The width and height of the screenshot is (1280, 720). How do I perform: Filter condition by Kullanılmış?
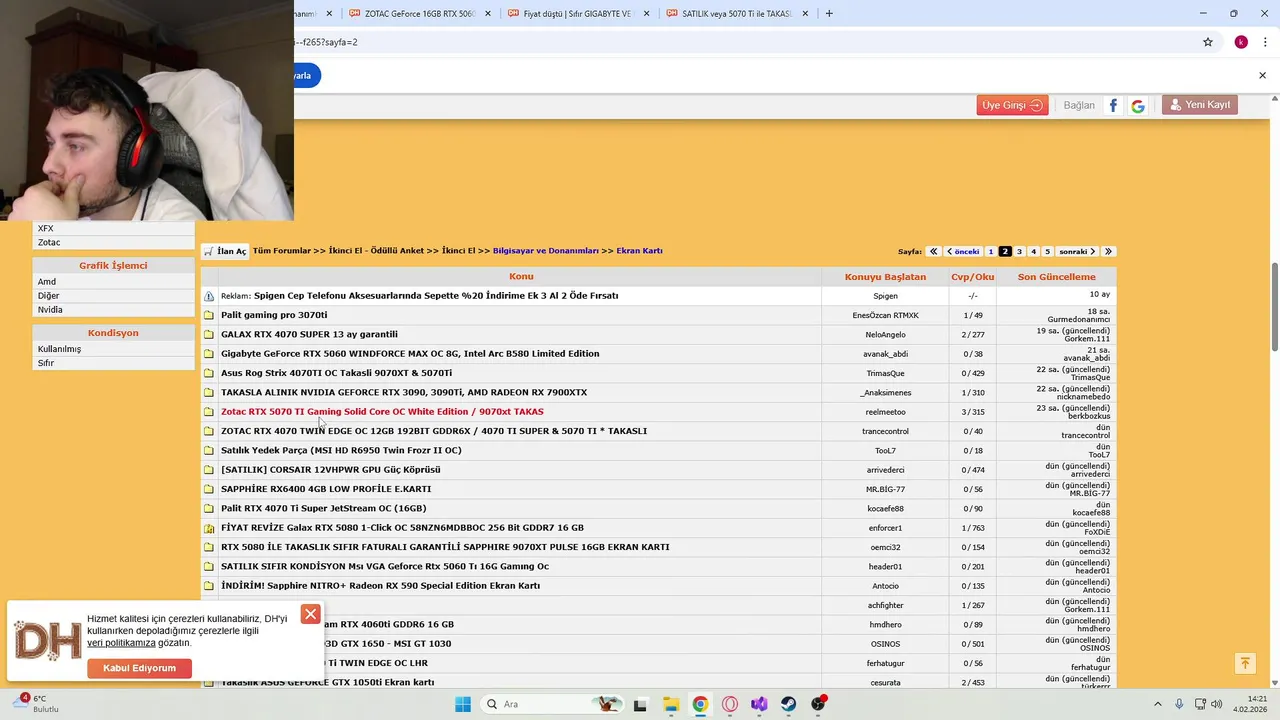click(x=59, y=349)
